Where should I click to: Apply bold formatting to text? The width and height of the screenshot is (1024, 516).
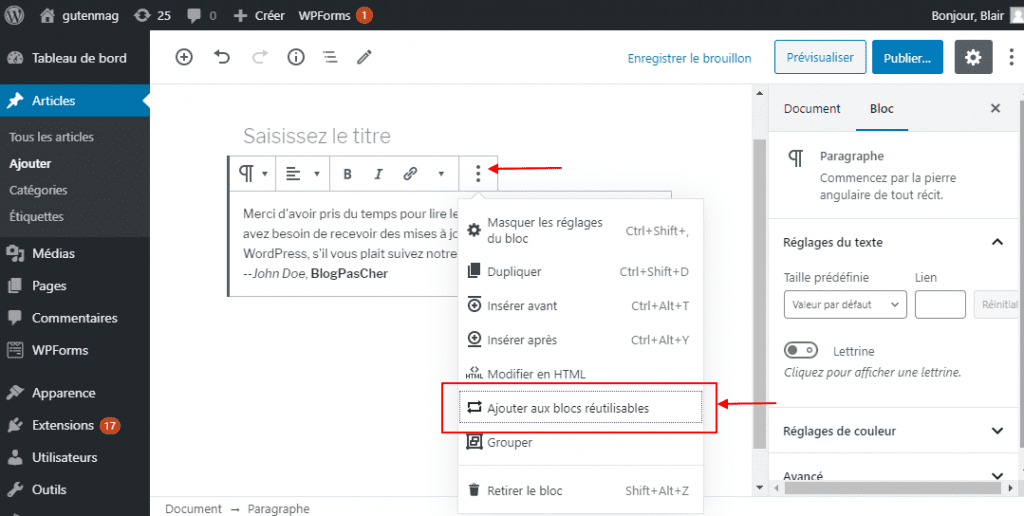coord(347,174)
